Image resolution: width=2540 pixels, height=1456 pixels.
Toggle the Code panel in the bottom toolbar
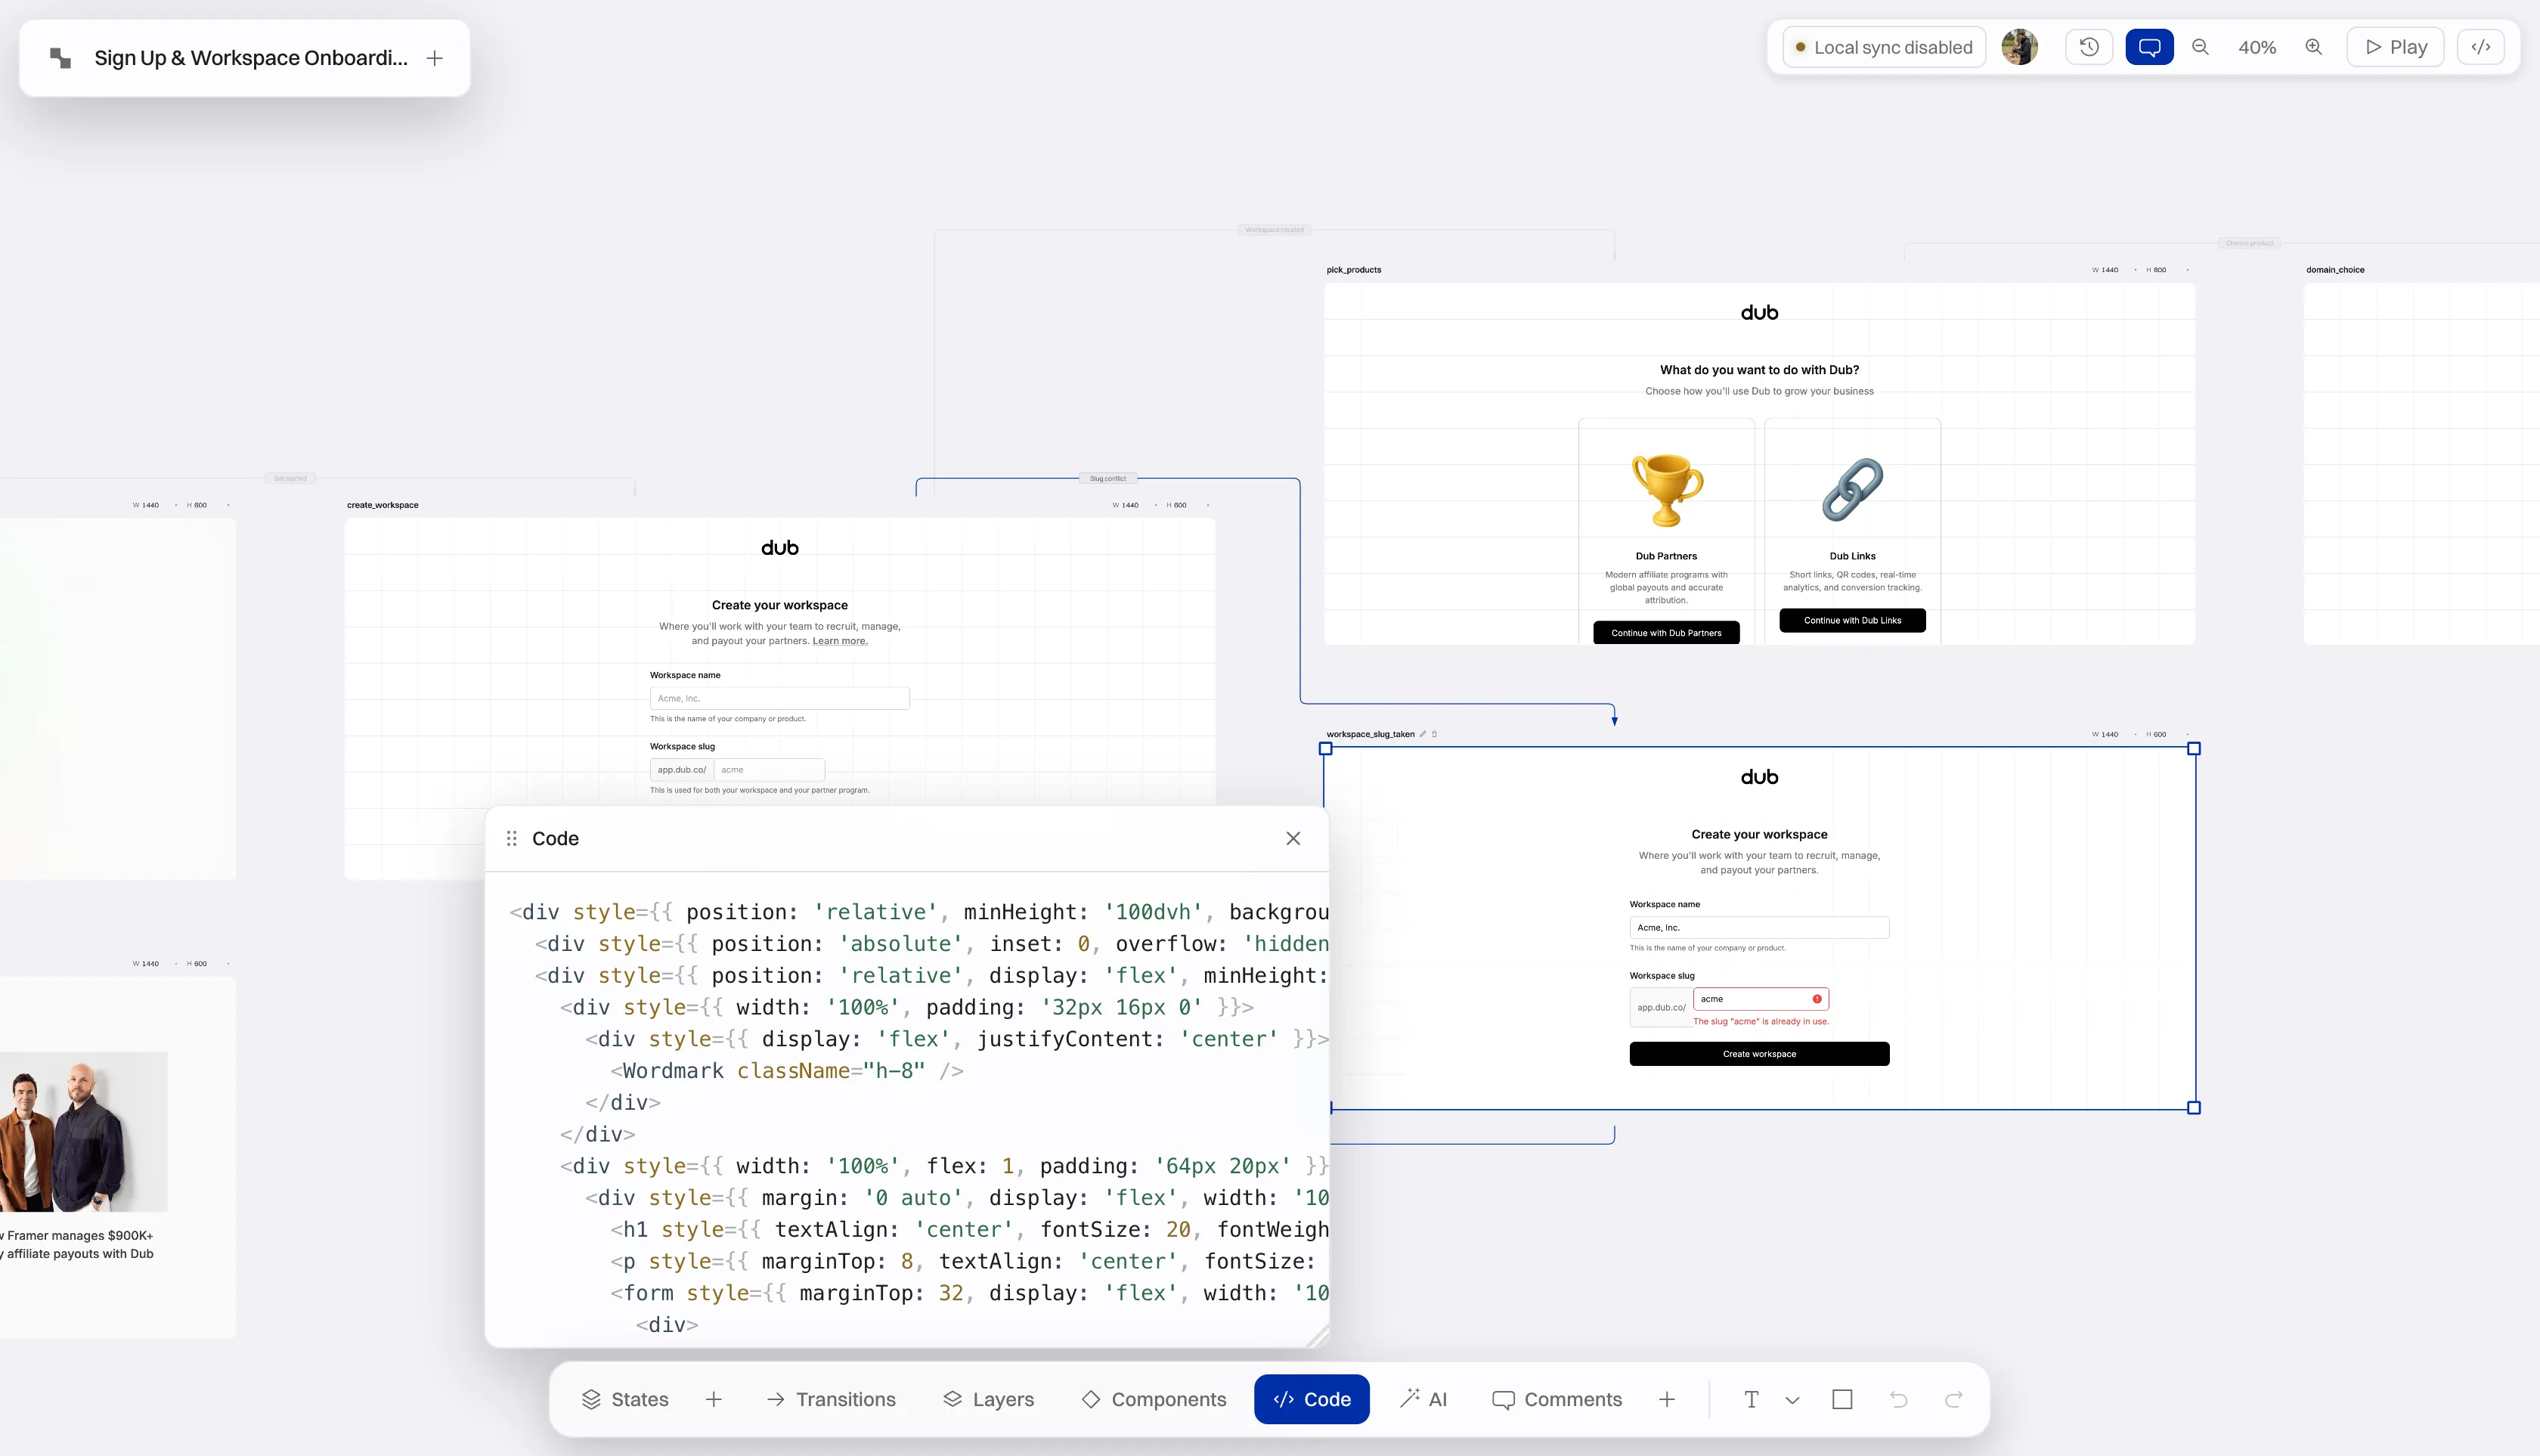[x=1312, y=1399]
